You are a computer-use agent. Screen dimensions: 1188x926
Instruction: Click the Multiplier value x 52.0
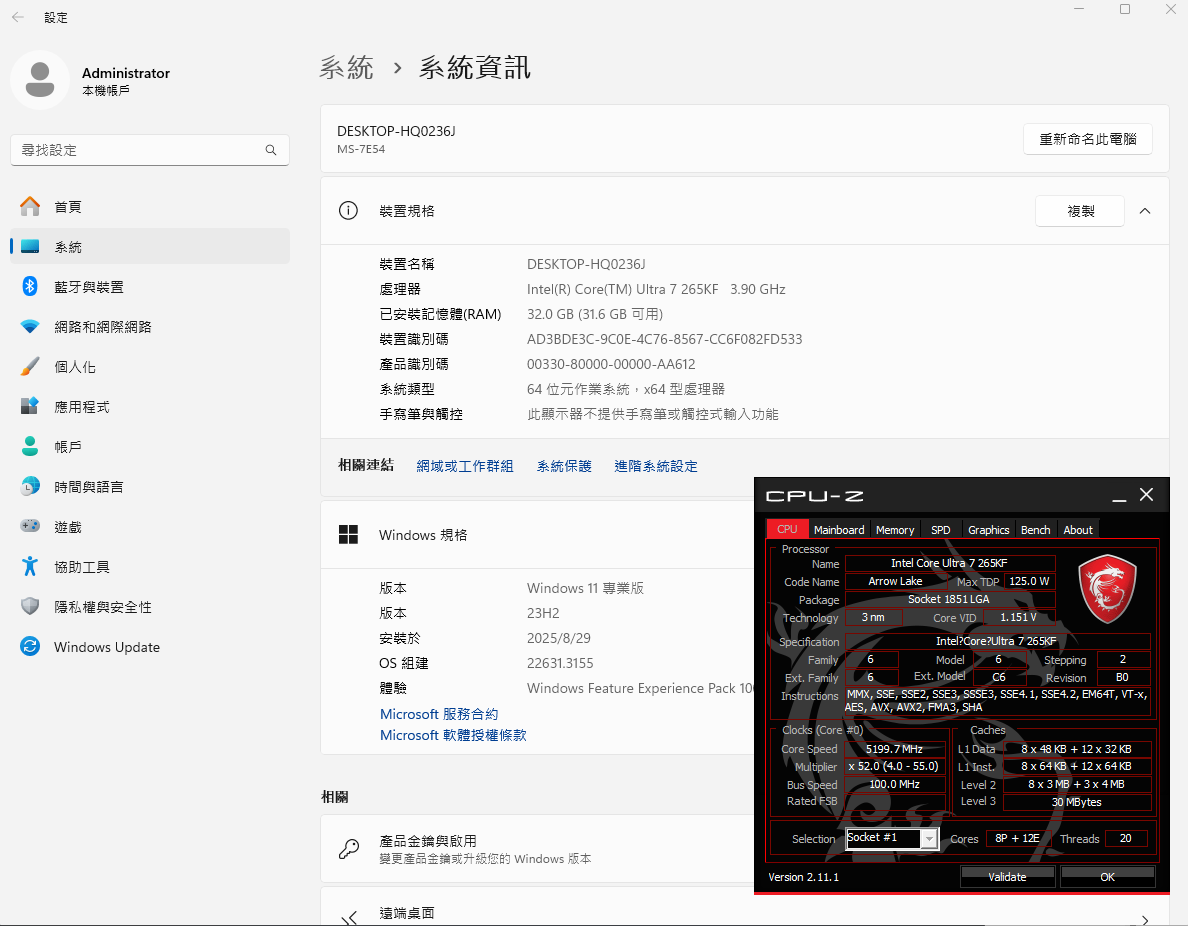894,766
